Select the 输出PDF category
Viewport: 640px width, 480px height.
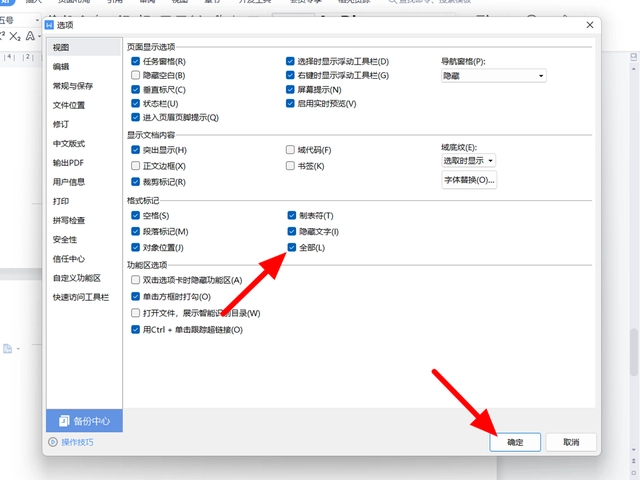(84, 162)
